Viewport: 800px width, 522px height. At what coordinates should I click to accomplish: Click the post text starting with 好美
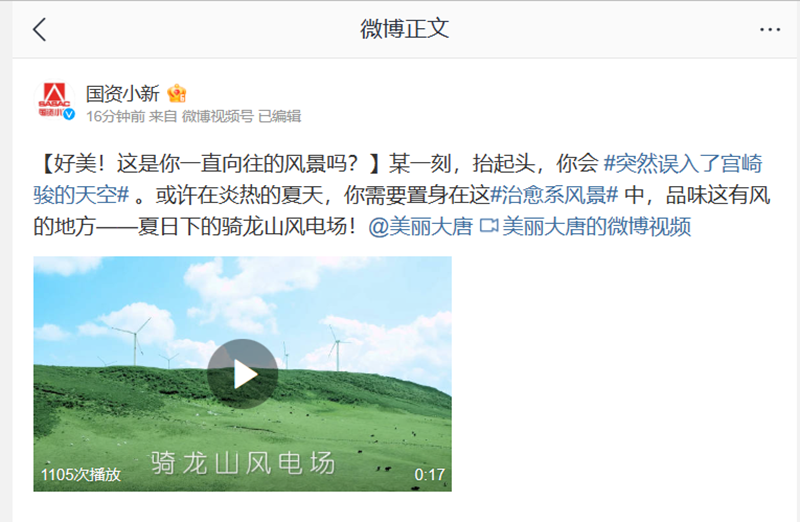click(x=402, y=195)
